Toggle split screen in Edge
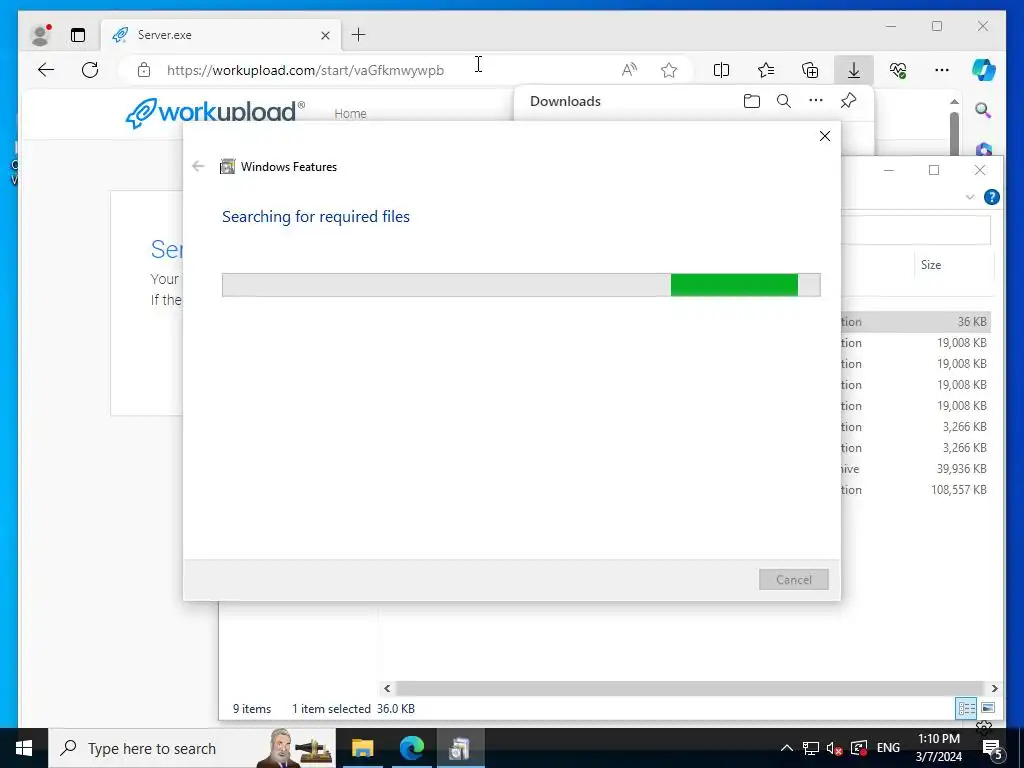 click(722, 70)
